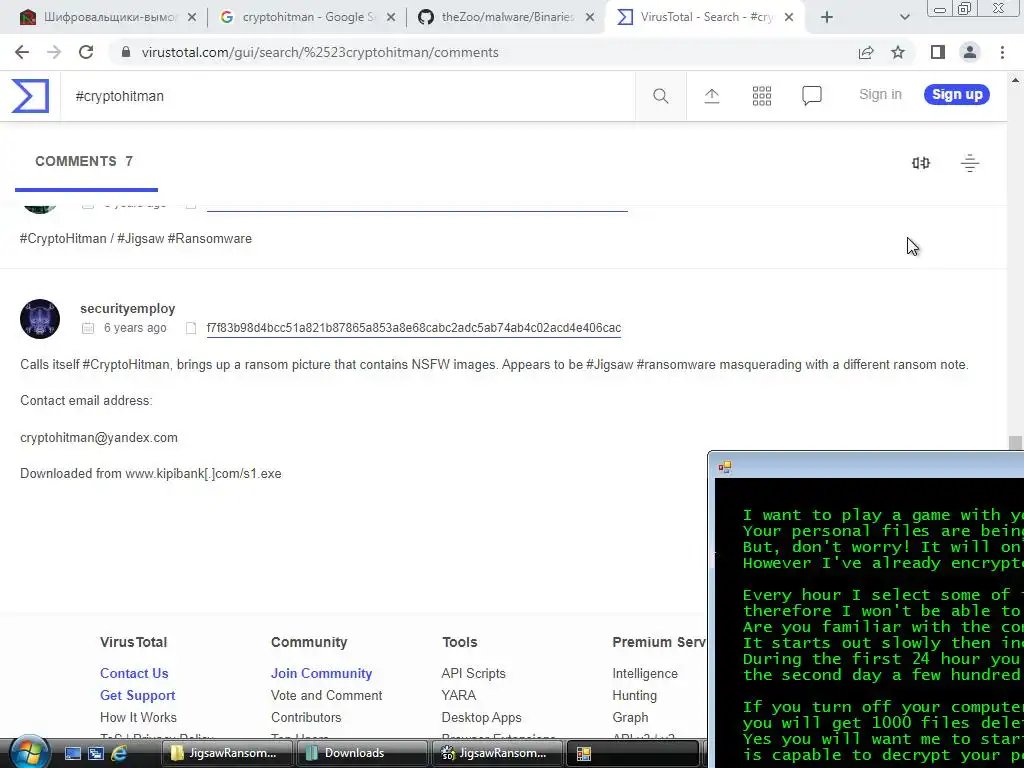Click the Intelligence footer link
This screenshot has height=768, width=1024.
point(645,673)
